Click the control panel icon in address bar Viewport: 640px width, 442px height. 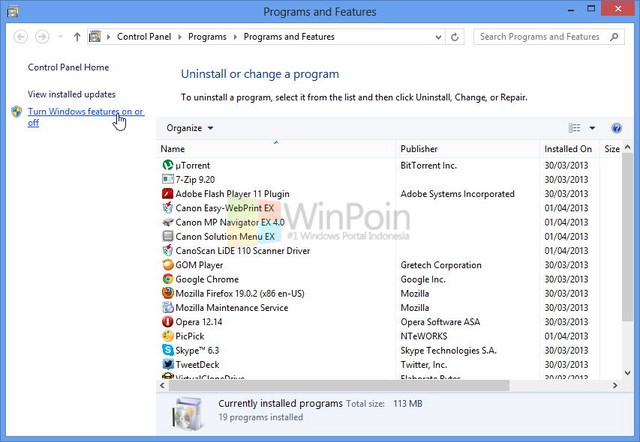tap(95, 37)
